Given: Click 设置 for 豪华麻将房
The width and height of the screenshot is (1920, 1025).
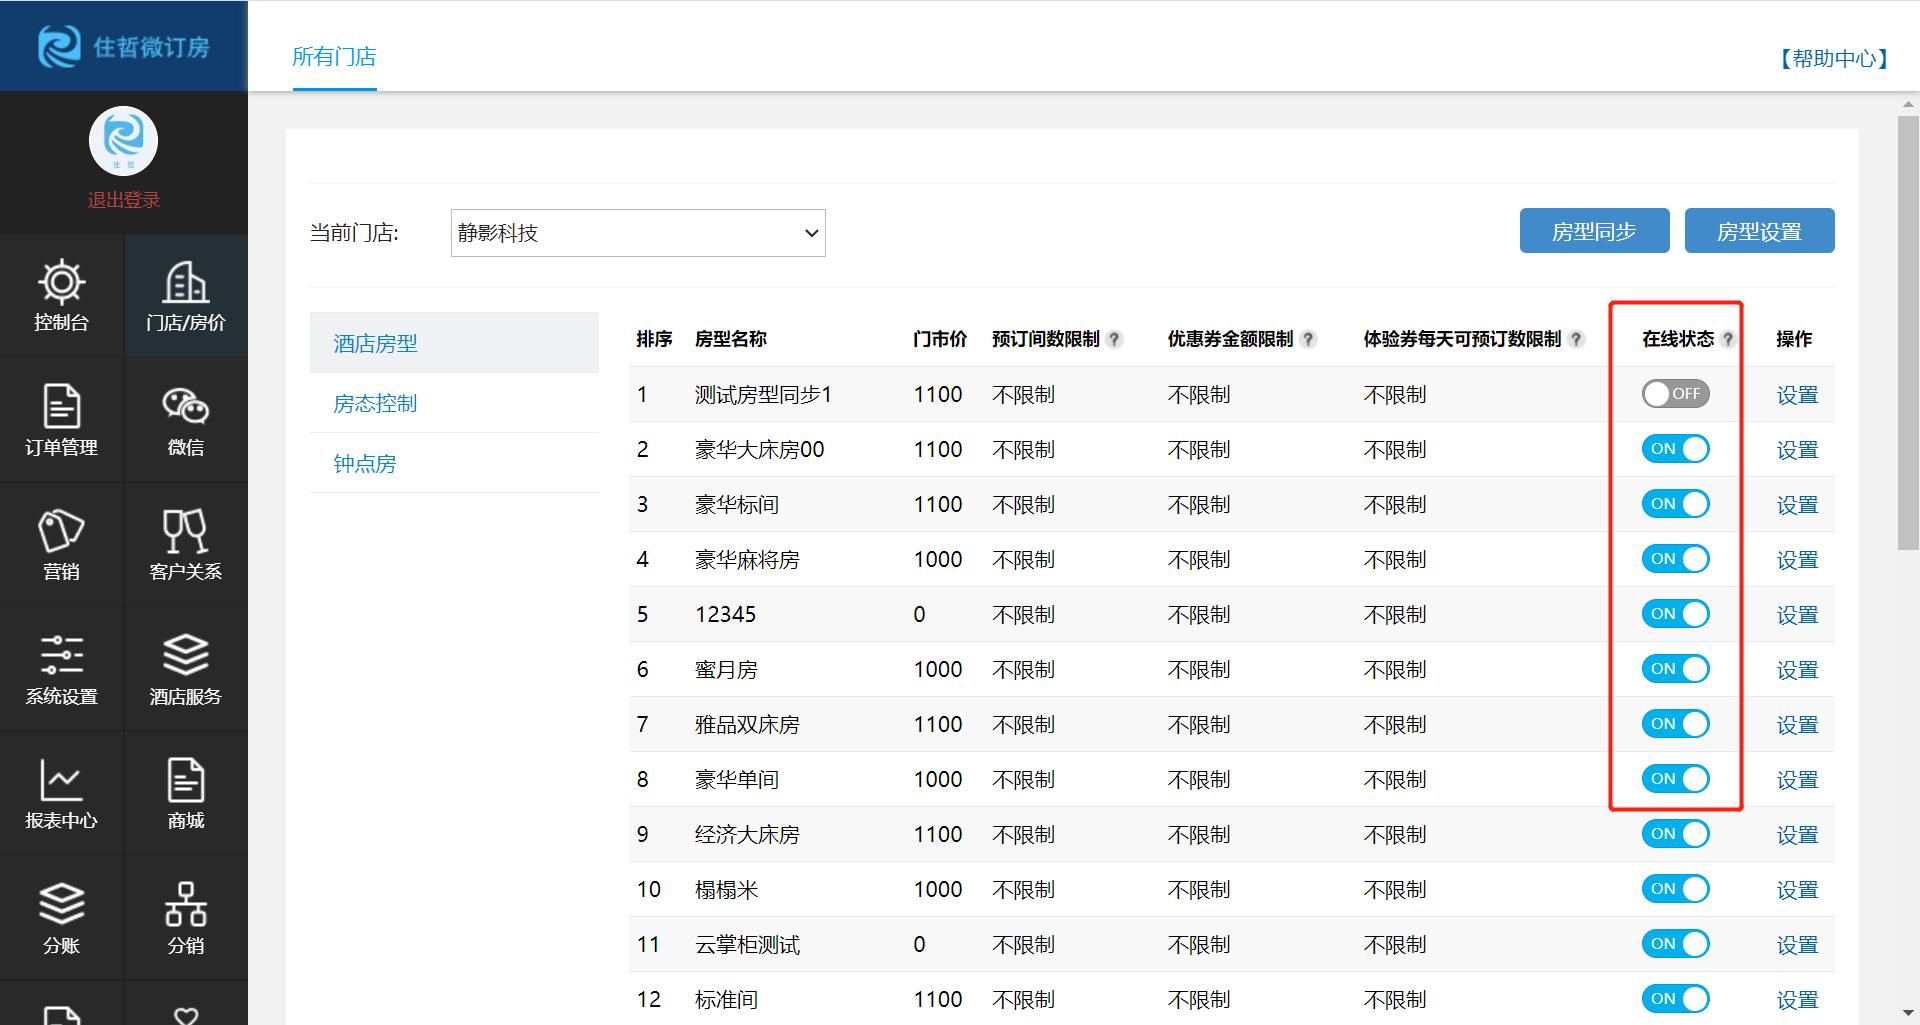Looking at the screenshot, I should (1797, 560).
